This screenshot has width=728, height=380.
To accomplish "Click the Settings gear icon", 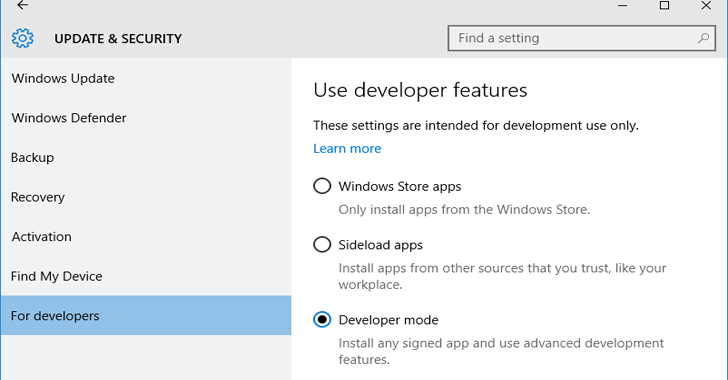I will tap(23, 38).
